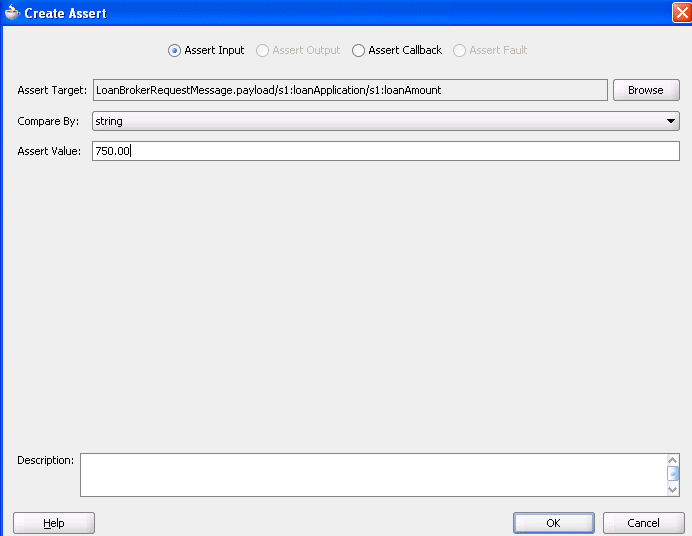Screen dimensions: 692x536
Task: Select the Assert Input radio button
Action: tap(175, 50)
